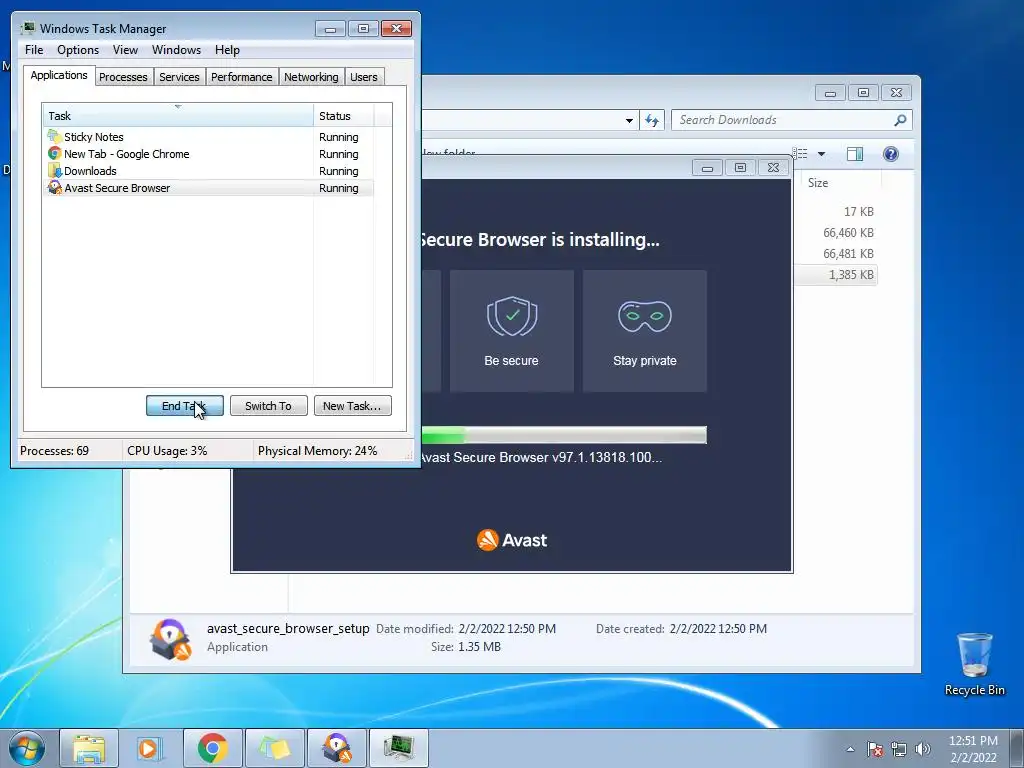Click the search magnifier in Downloads window
This screenshot has width=1024, height=768.
click(x=900, y=120)
